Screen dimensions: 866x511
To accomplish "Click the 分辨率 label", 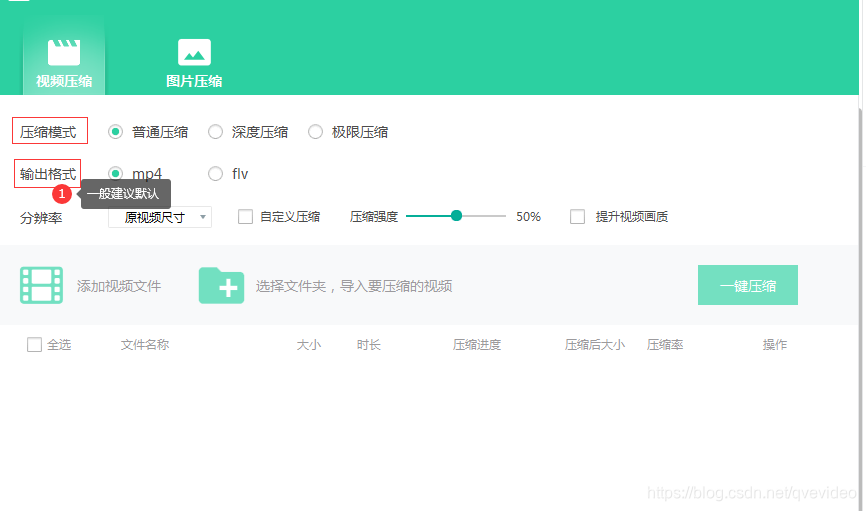I will (x=41, y=218).
